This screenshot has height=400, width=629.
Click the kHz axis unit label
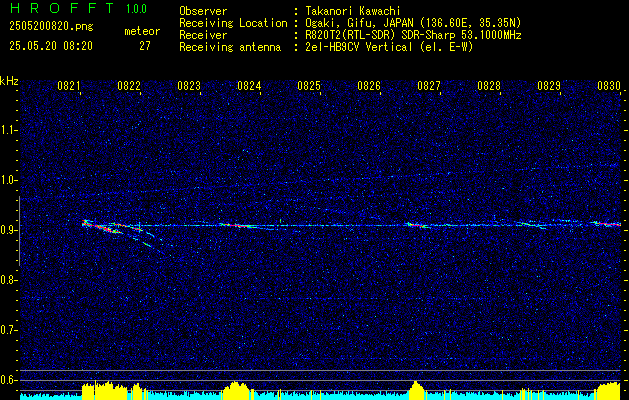click(9, 81)
